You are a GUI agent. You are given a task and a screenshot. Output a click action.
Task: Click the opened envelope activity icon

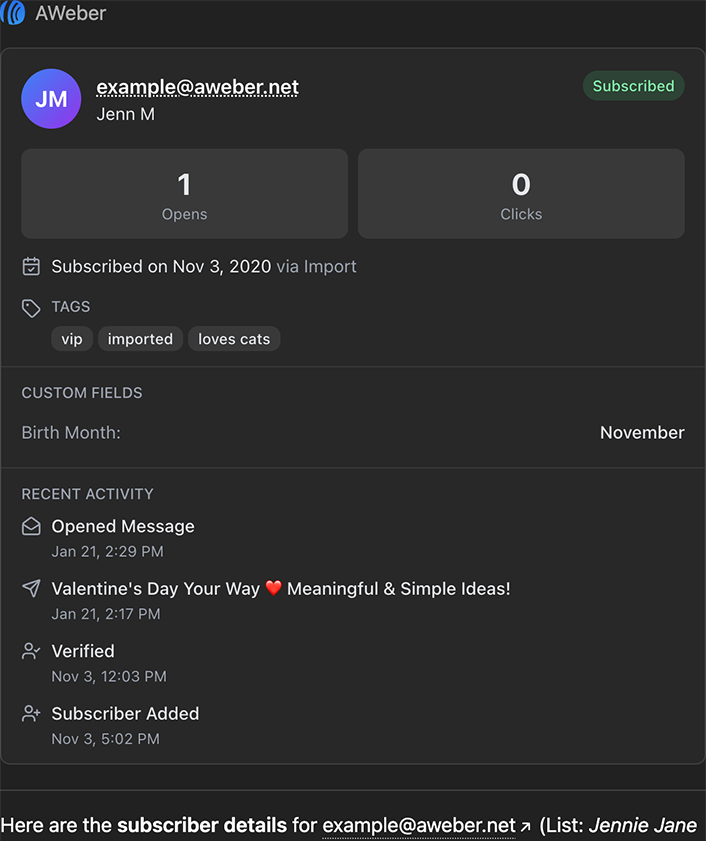(x=31, y=526)
